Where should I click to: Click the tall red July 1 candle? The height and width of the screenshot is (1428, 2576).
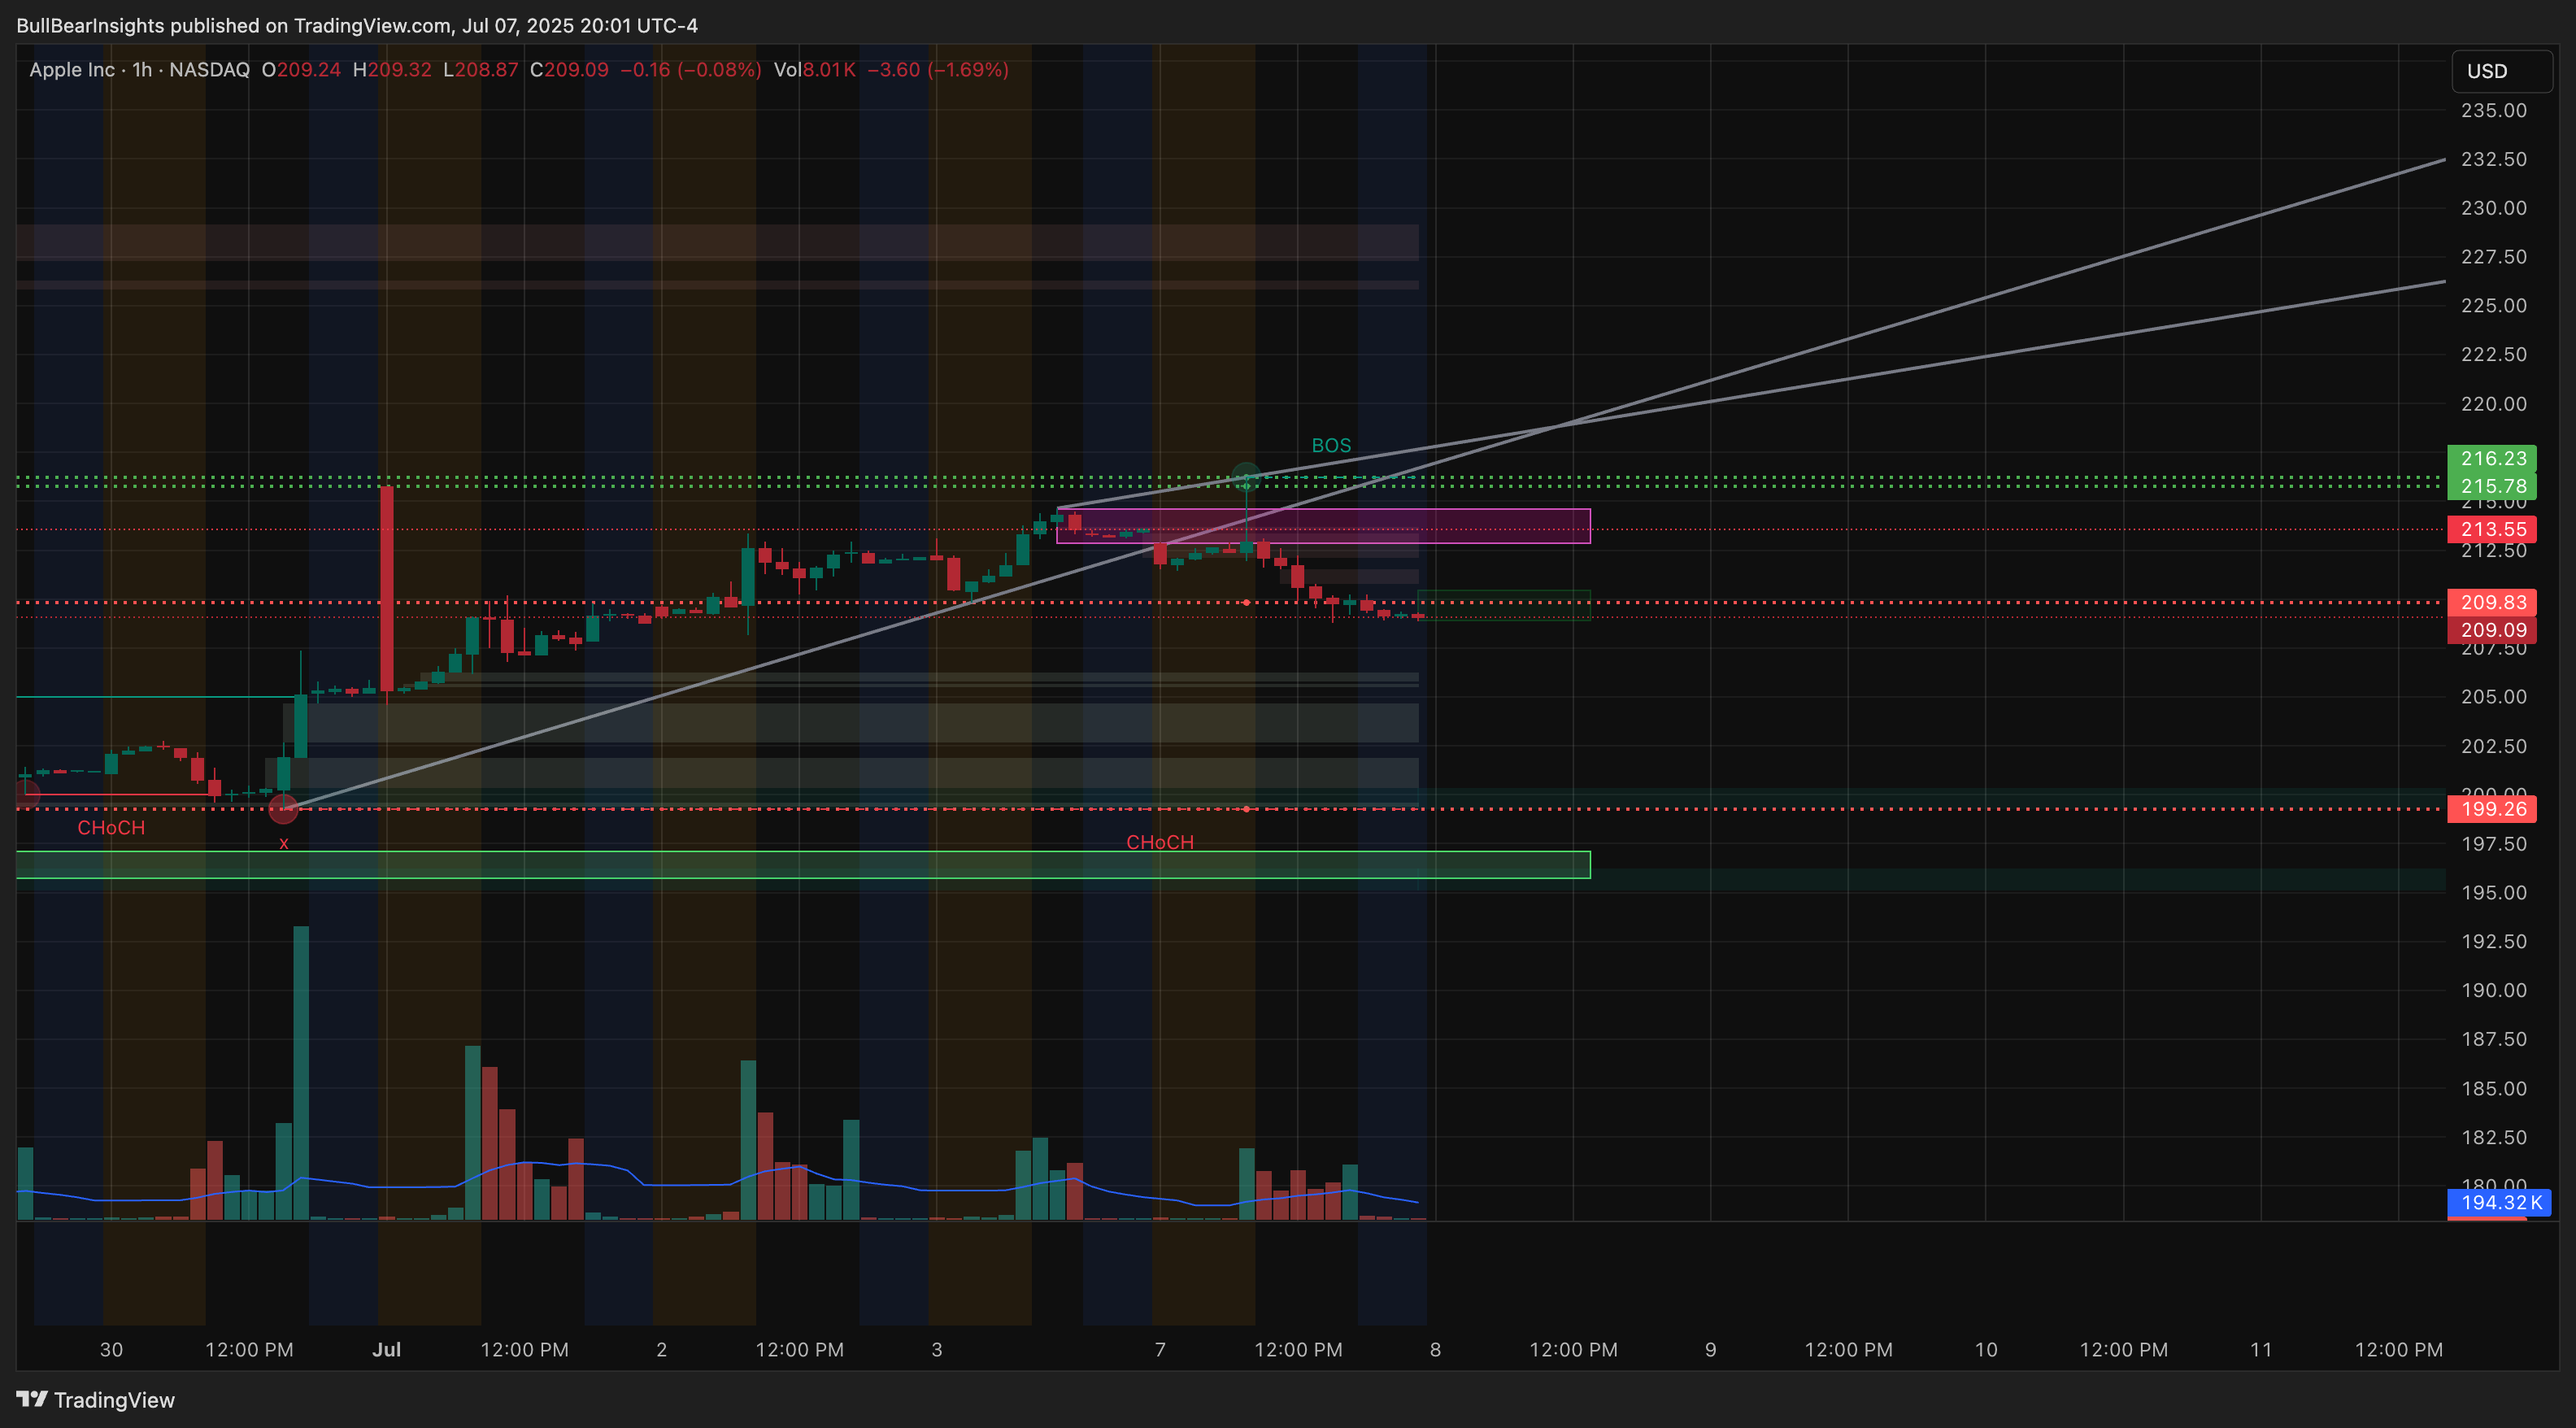pos(386,588)
